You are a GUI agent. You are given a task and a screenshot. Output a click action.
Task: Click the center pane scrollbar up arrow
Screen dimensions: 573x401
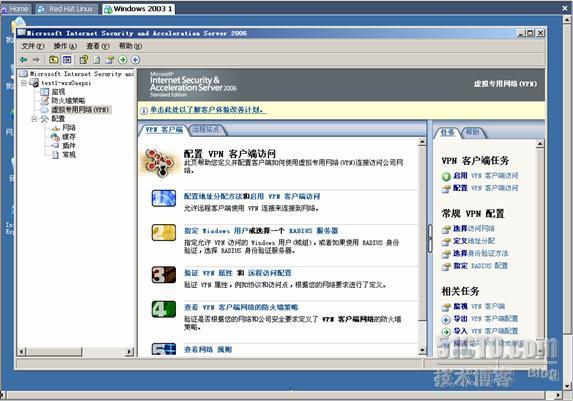[x=422, y=142]
